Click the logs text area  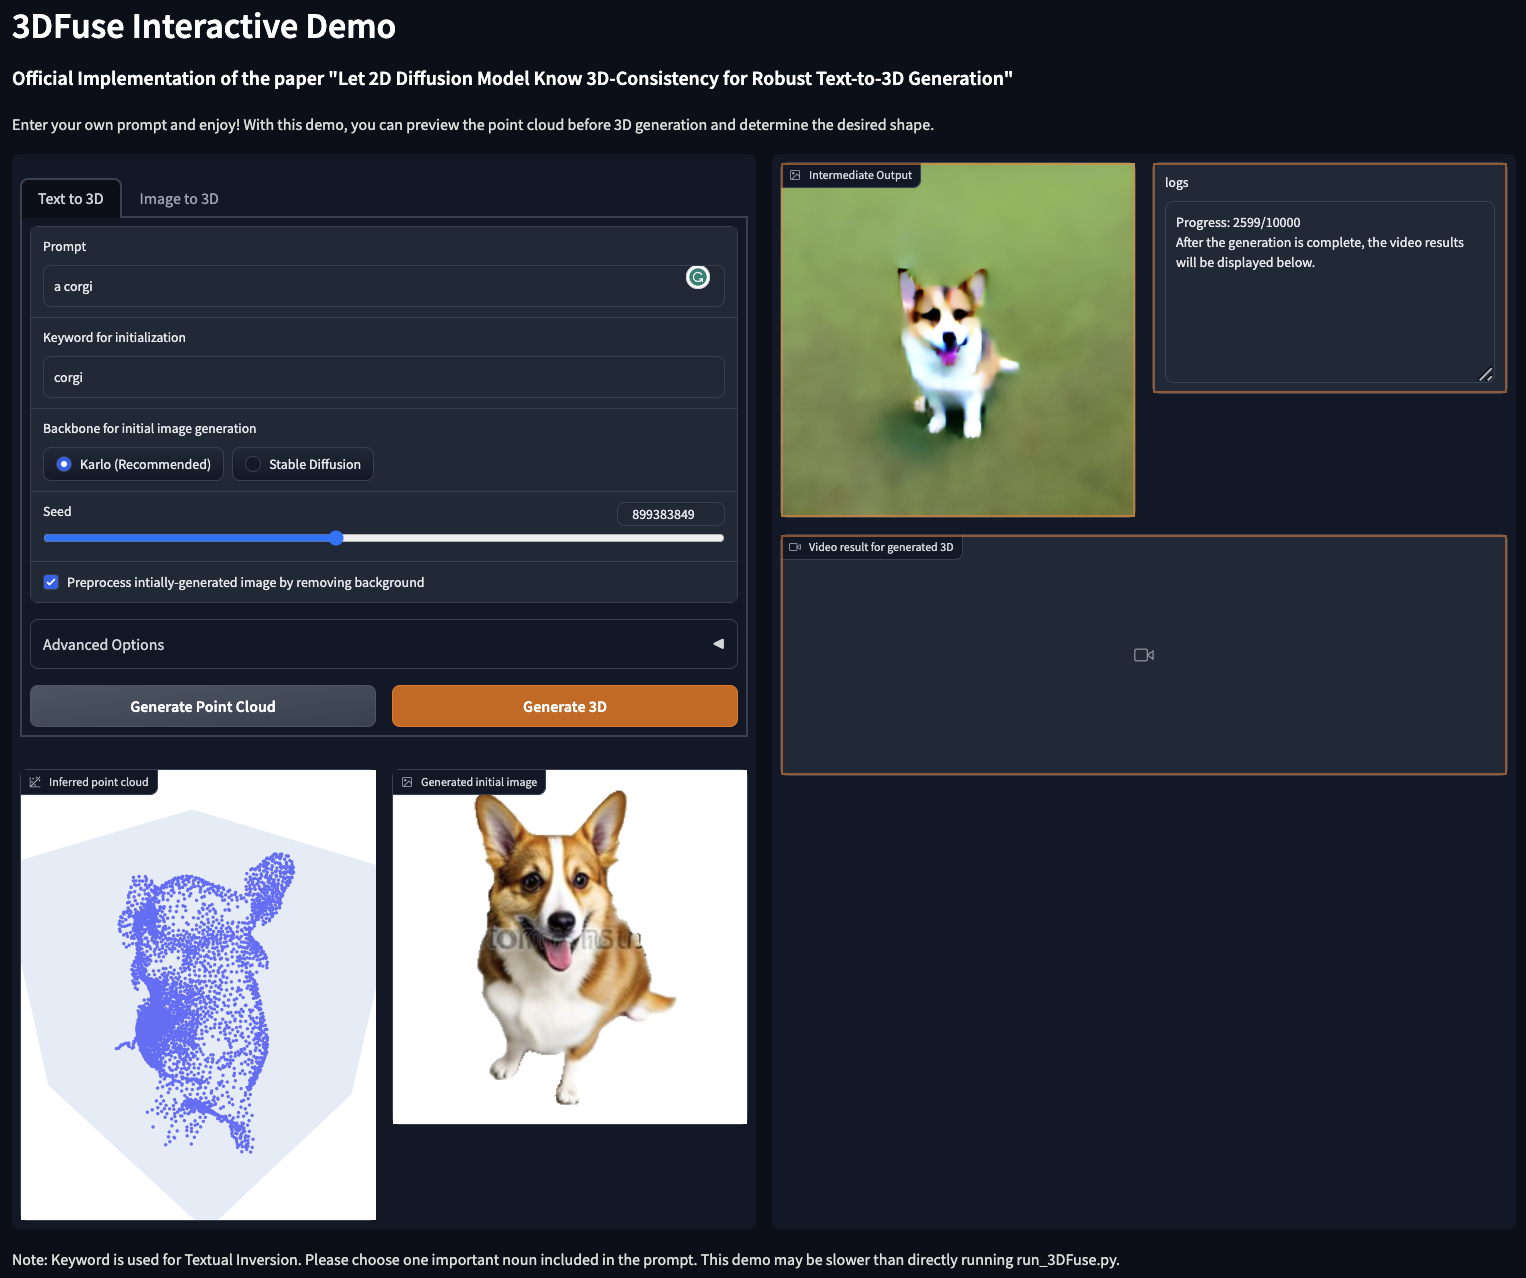click(x=1330, y=292)
